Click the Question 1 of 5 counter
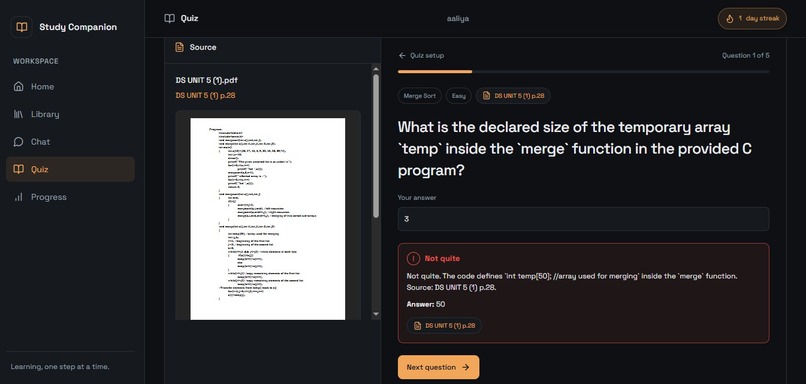The image size is (806, 384). [x=745, y=56]
